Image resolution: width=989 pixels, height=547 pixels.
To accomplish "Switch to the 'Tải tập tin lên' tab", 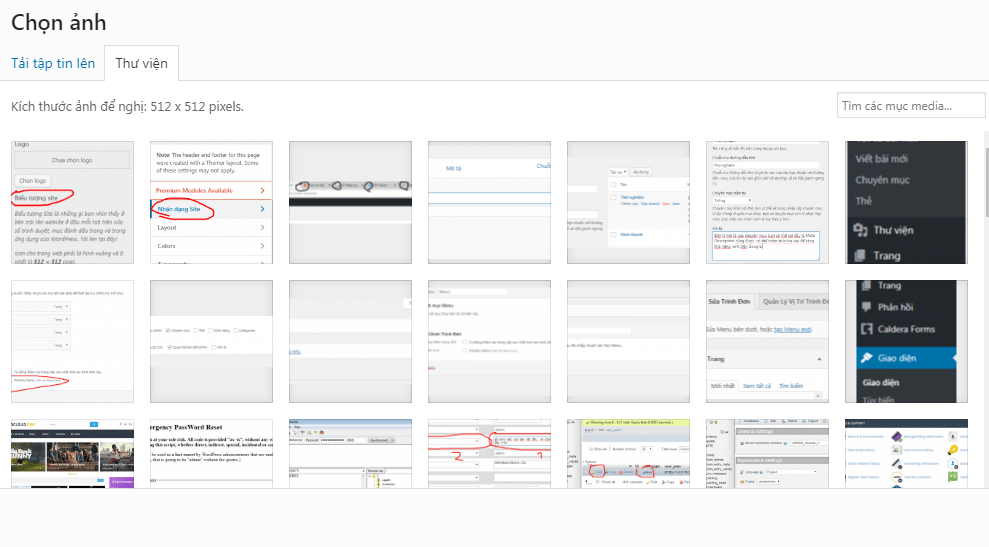I will click(x=53, y=63).
